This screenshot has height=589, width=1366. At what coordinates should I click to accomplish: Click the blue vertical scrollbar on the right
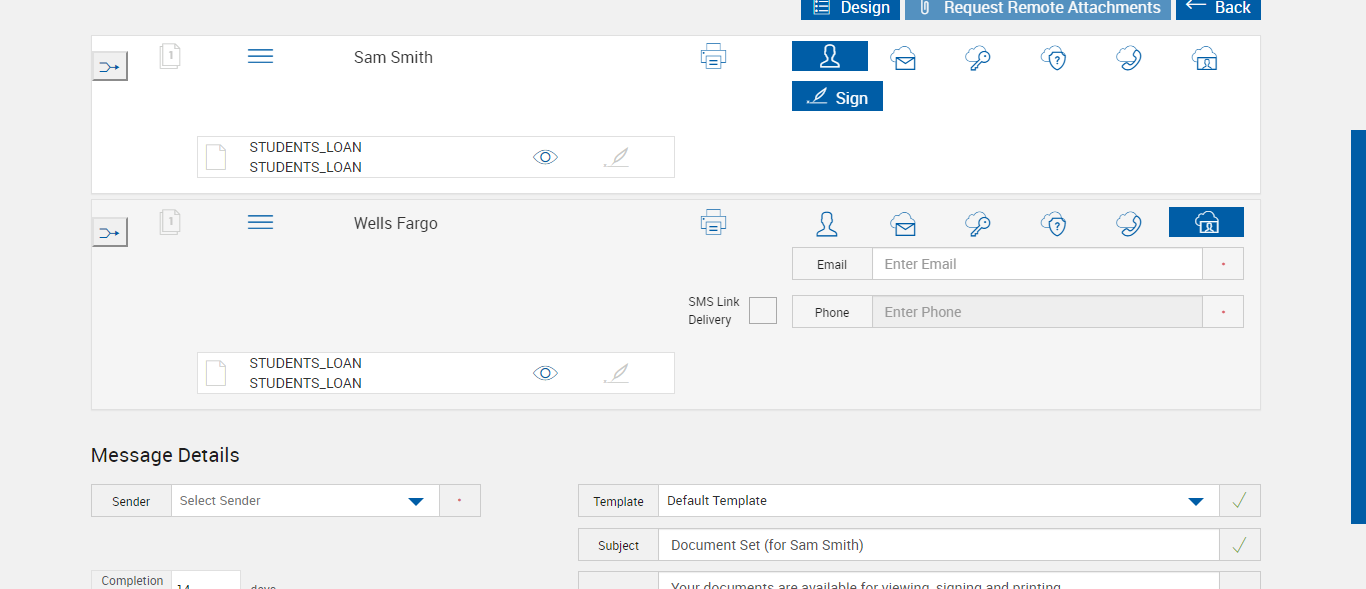pyautogui.click(x=1358, y=326)
